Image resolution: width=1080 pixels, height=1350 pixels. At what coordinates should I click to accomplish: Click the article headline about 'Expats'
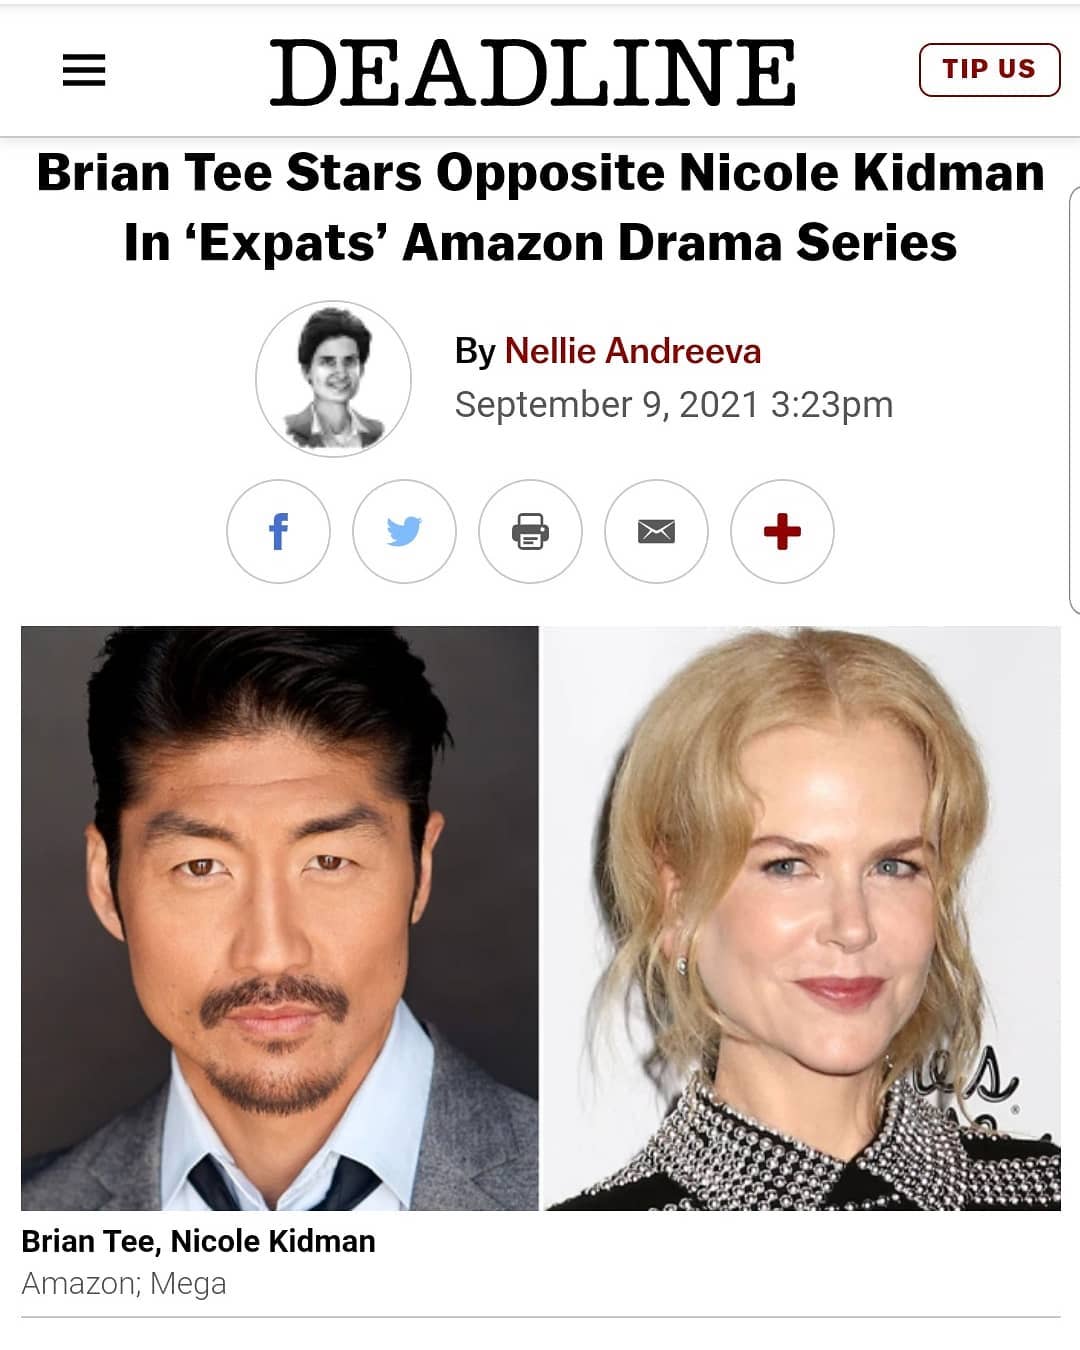tap(540, 207)
